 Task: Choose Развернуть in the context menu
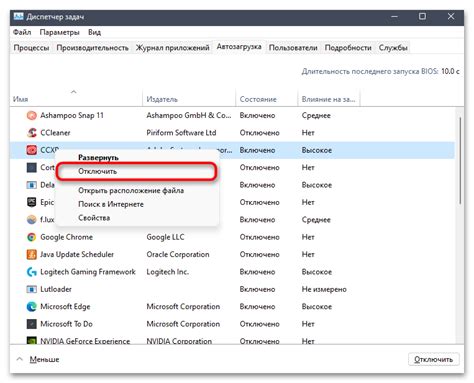[137, 157]
